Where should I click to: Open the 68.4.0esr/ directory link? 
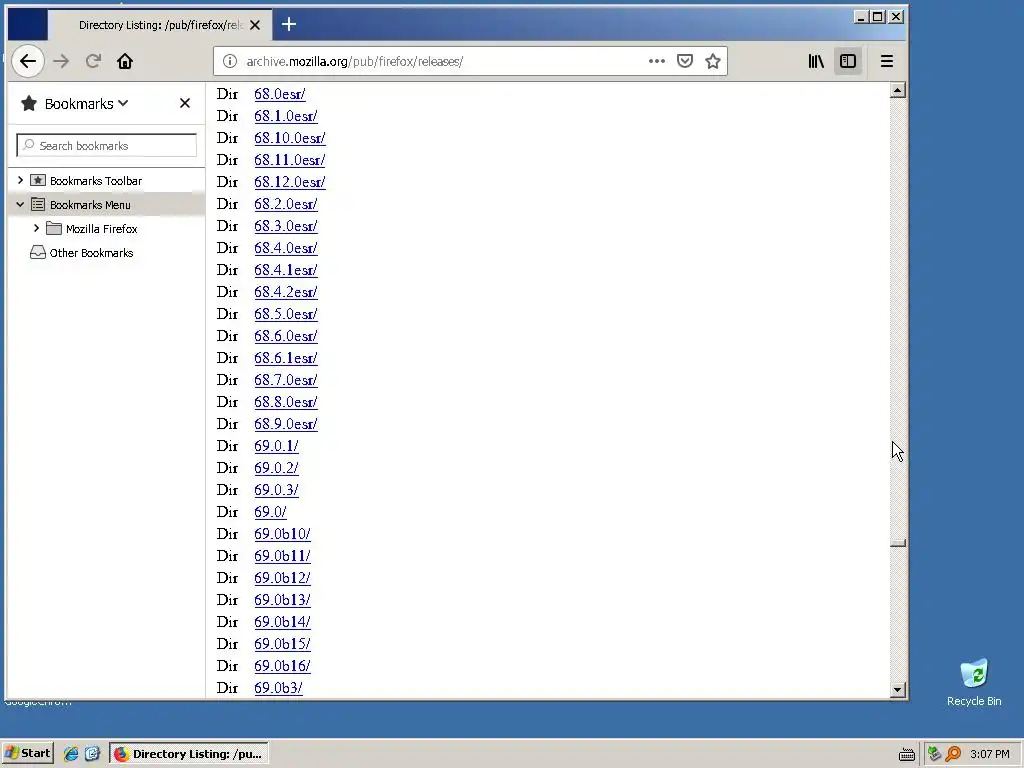[285, 248]
